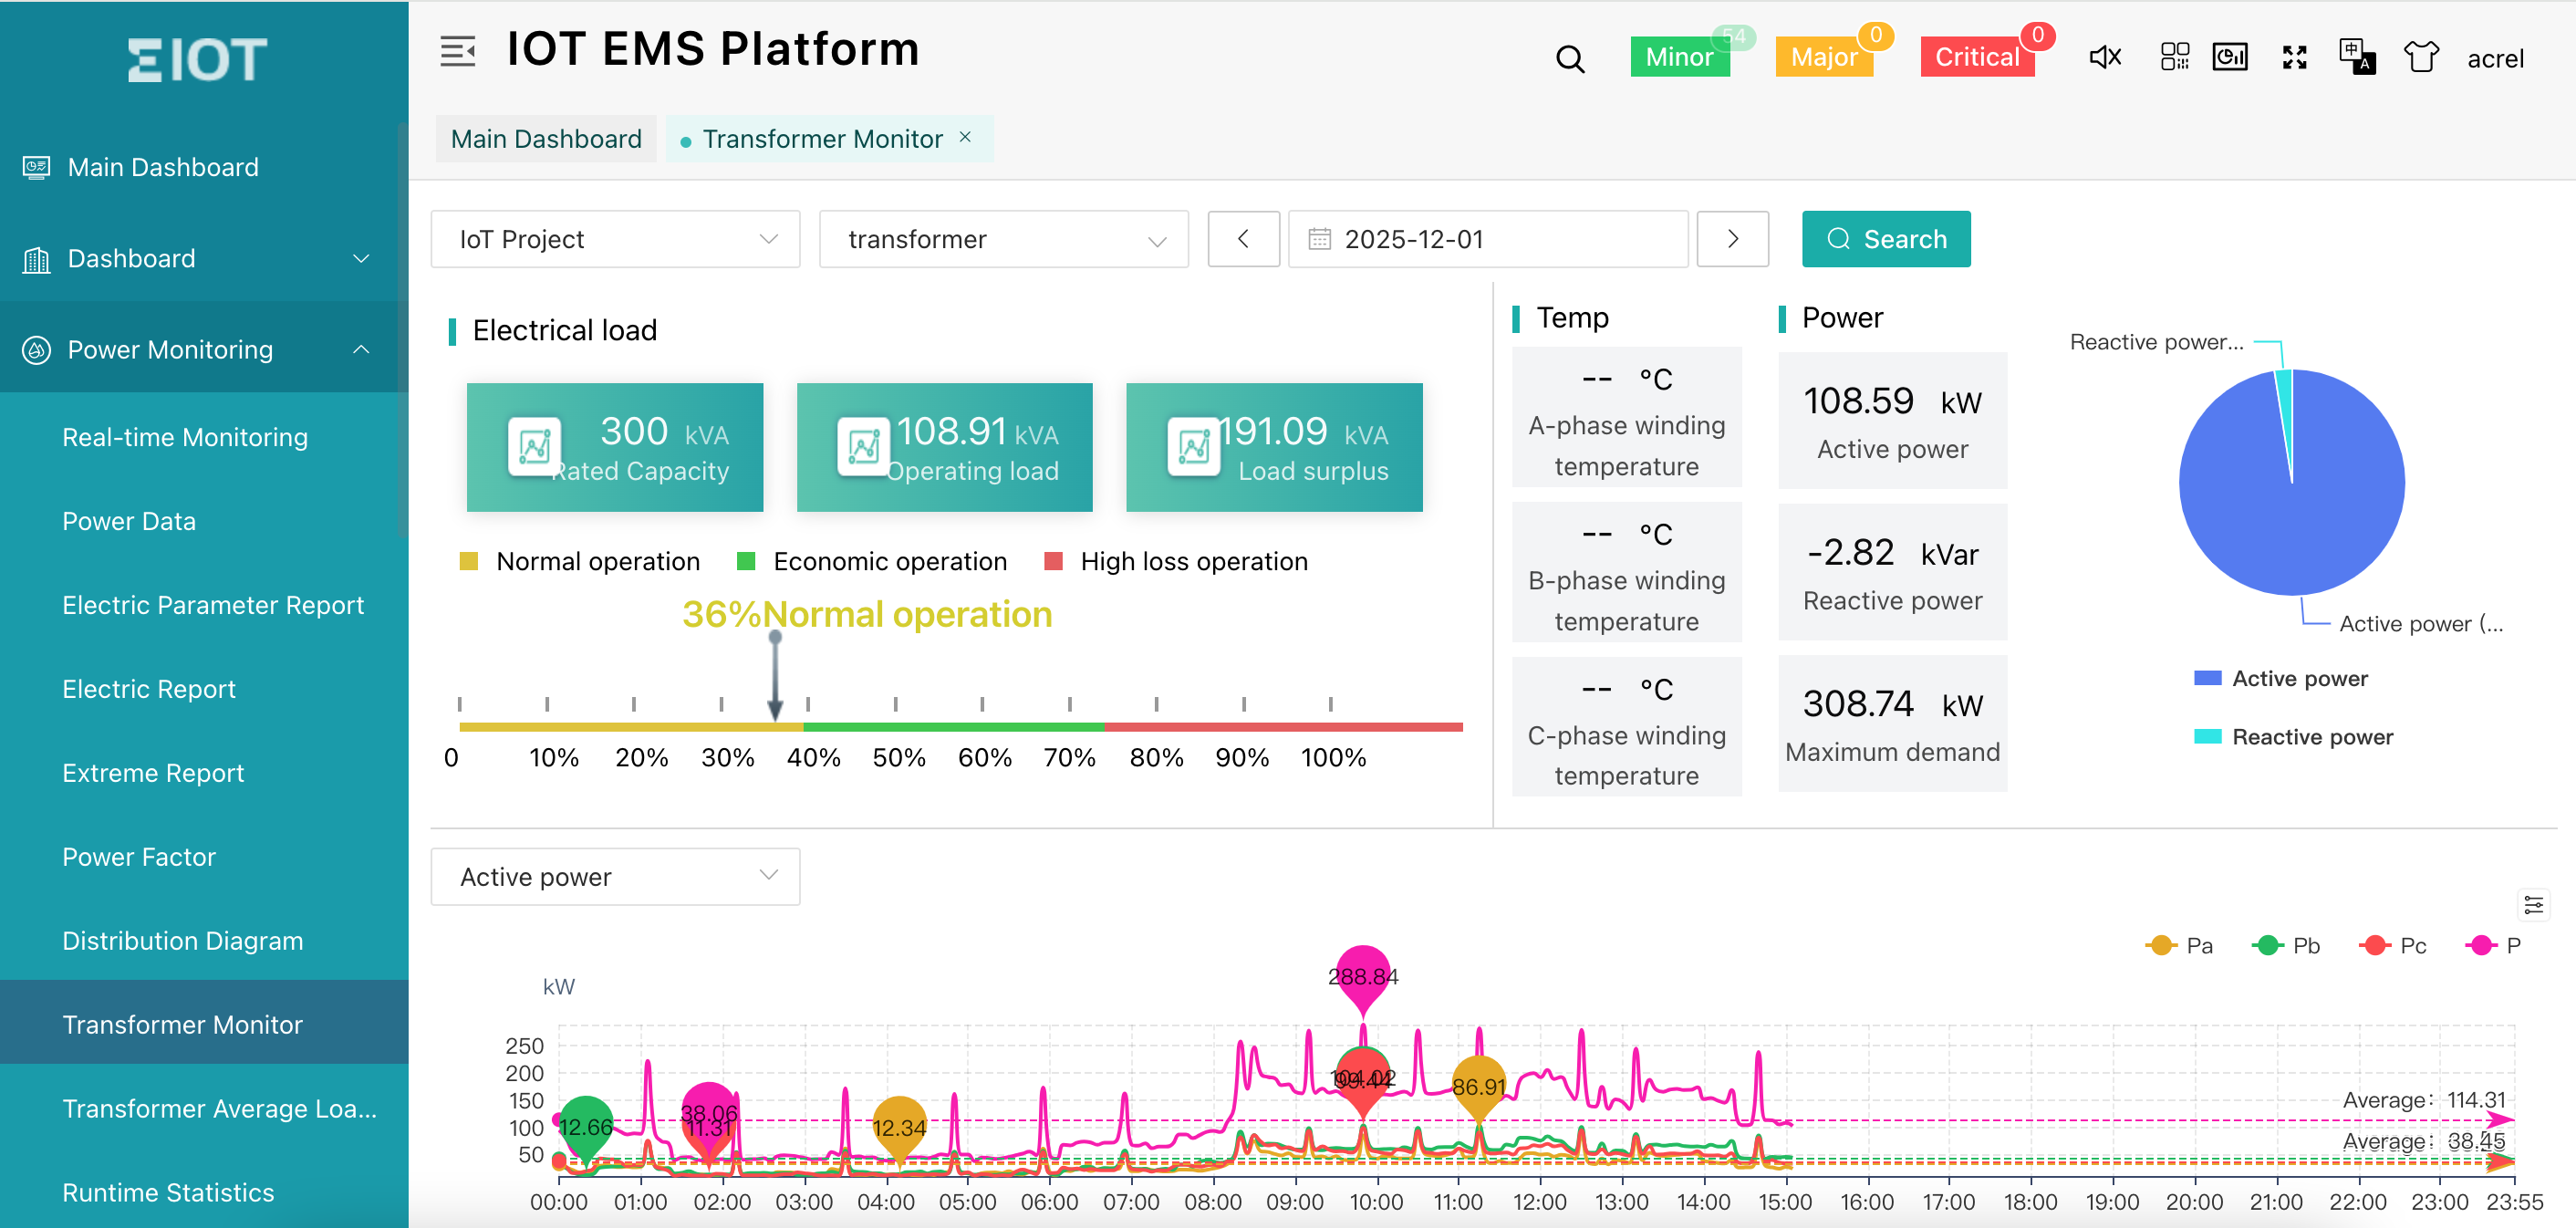Screen dimensions: 2576x1228
Task: Open the theme shirt icon
Action: pos(2421,57)
